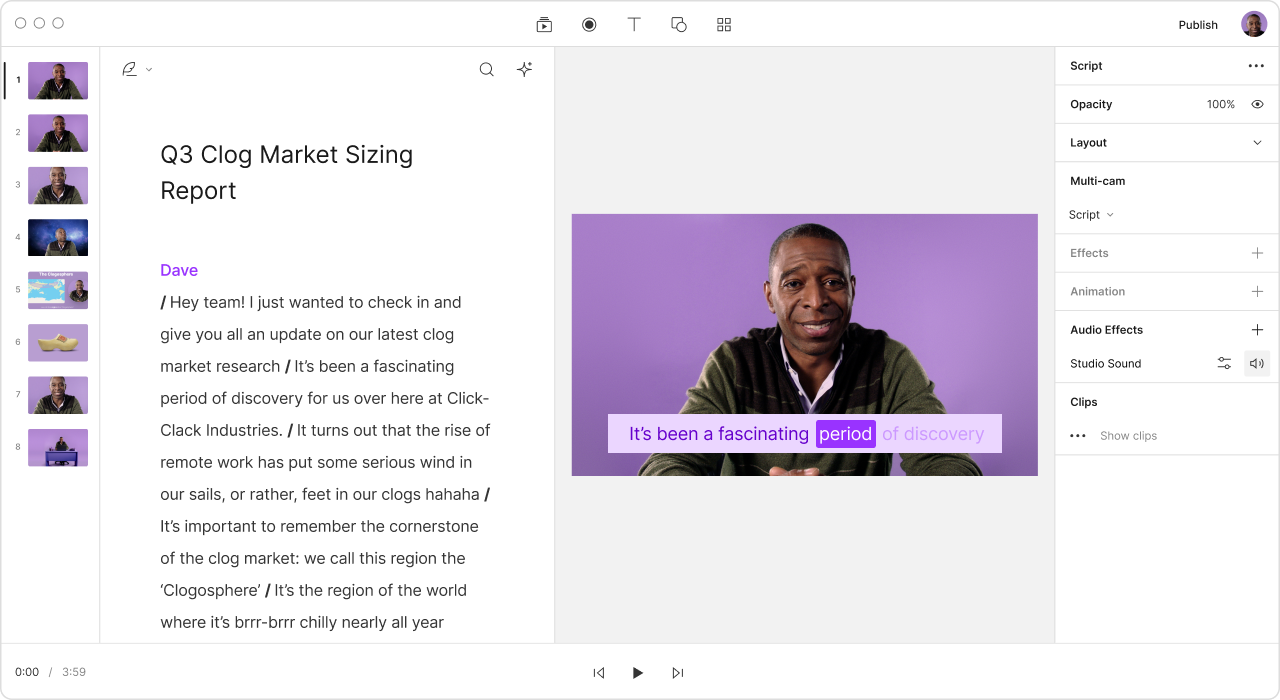Viewport: 1280px width, 700px height.
Task: Open Studio Sound settings sliders
Action: pos(1224,364)
